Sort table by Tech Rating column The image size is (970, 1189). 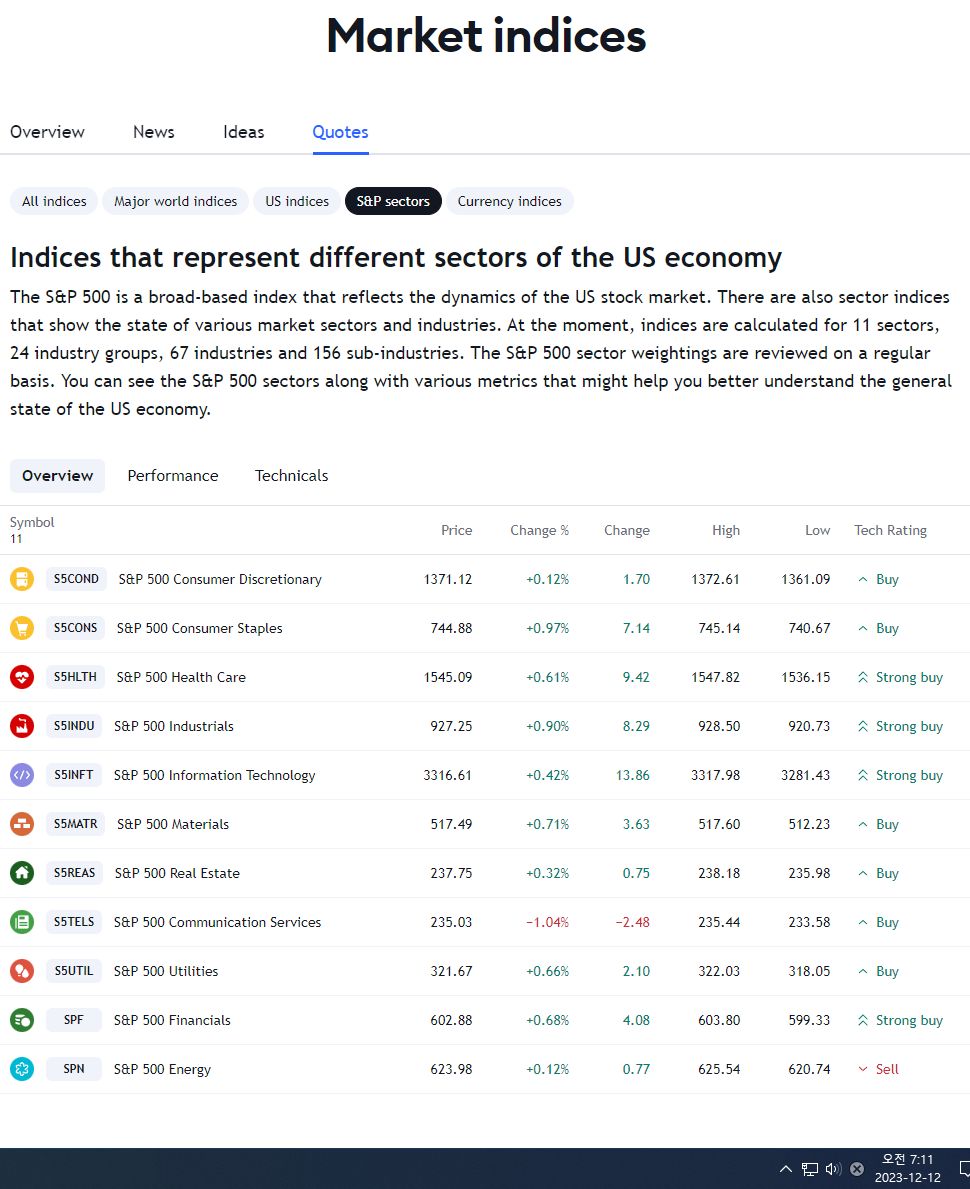coord(890,530)
